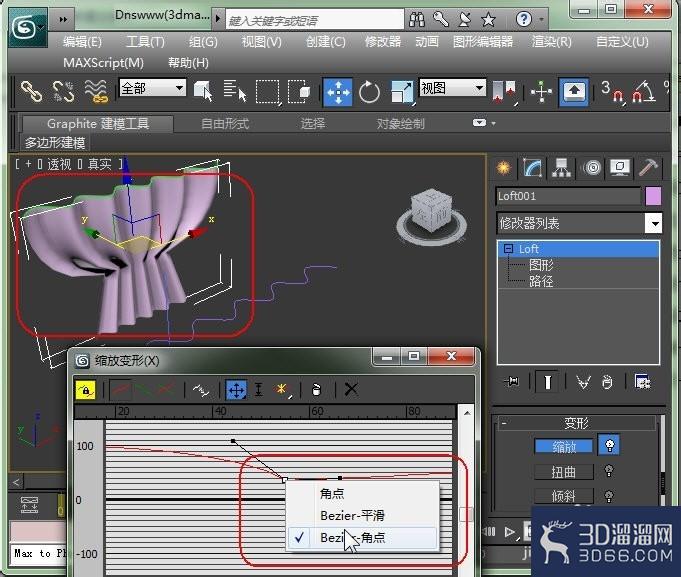This screenshot has height=577, width=681.
Task: Open the modifier list dropdown
Action: coord(654,223)
